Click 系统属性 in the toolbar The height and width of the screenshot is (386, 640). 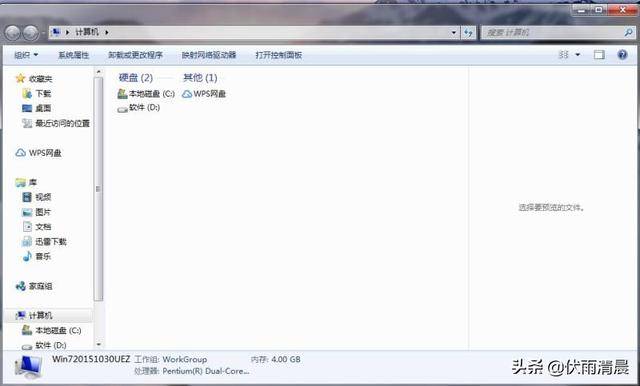tap(73, 55)
